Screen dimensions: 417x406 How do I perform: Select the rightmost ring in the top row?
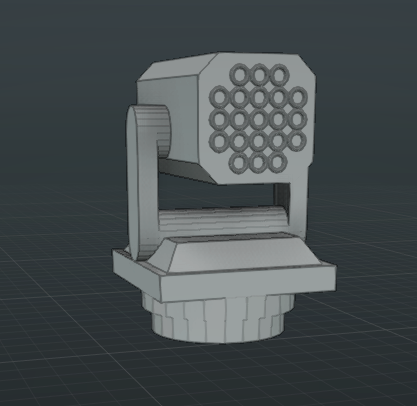(279, 75)
